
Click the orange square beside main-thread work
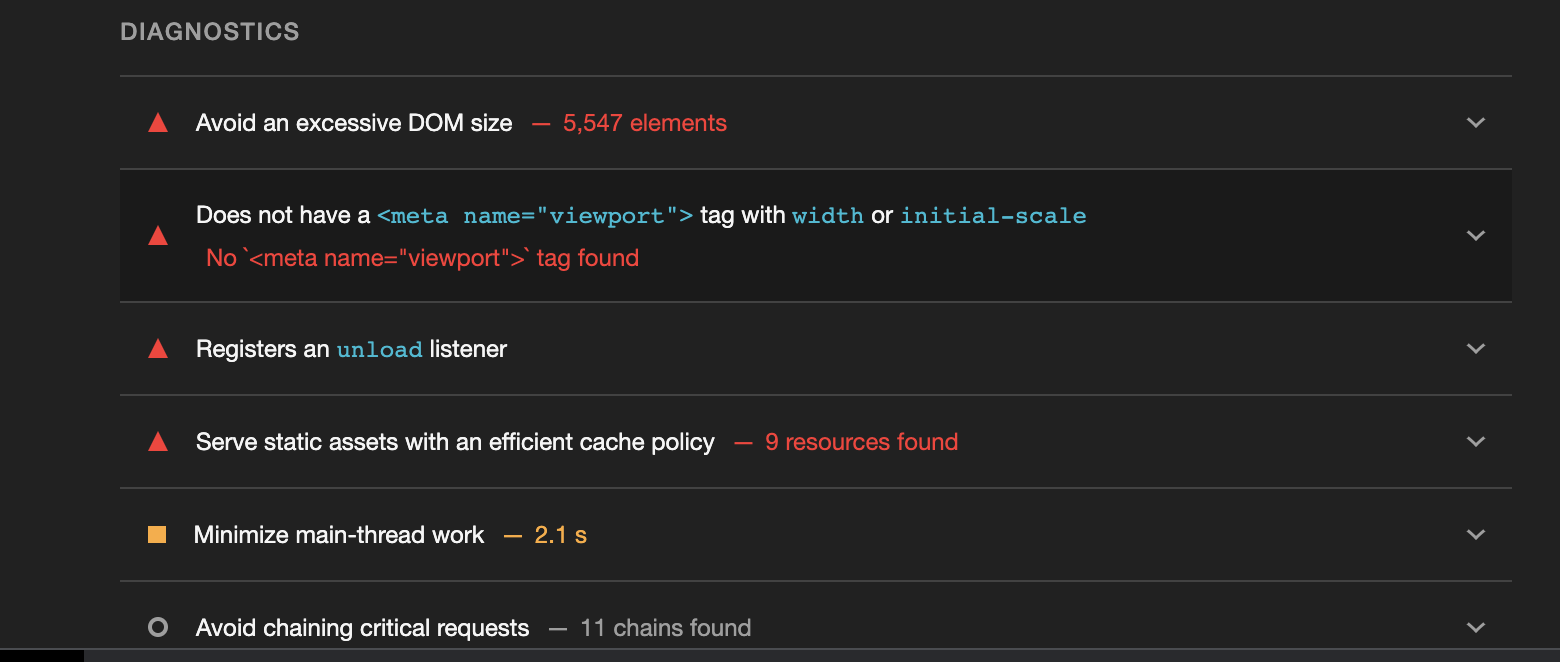tap(157, 535)
